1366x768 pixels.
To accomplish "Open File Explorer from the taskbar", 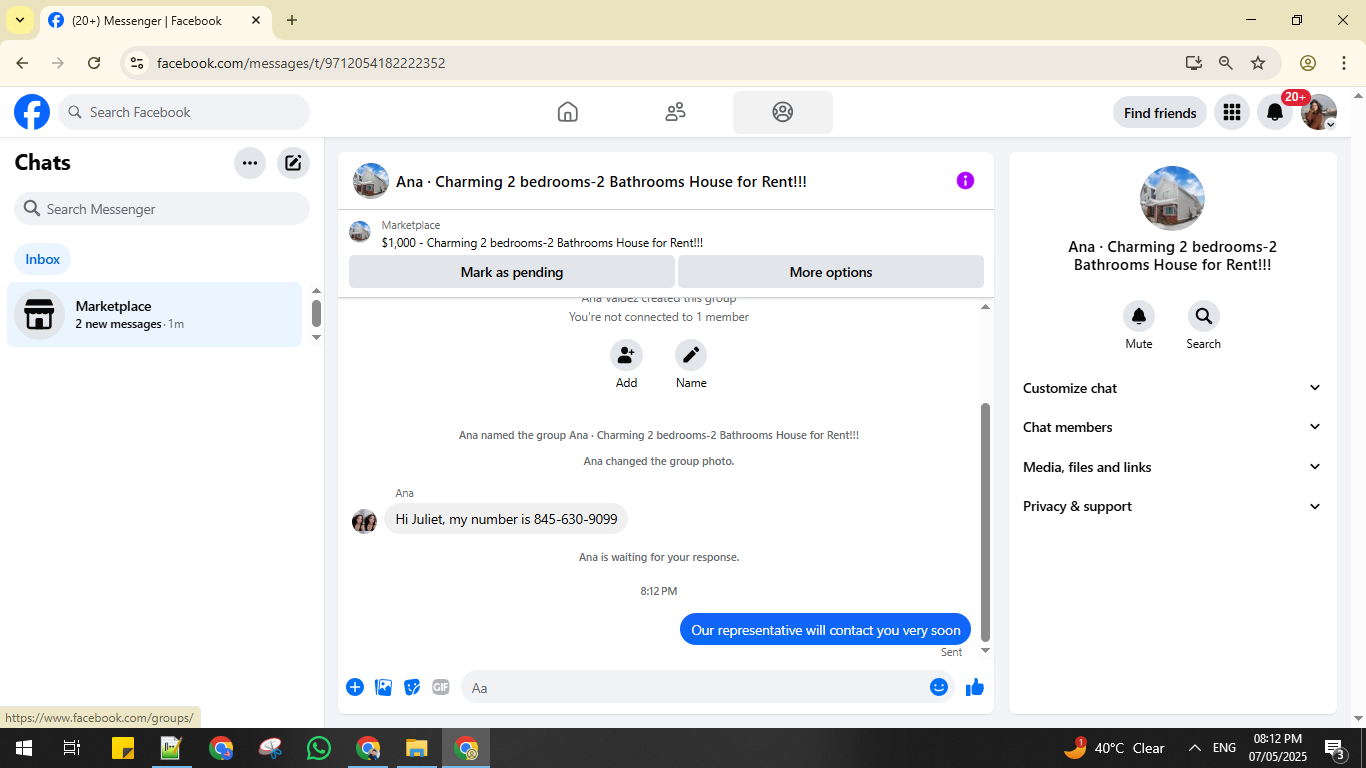I will tap(417, 748).
